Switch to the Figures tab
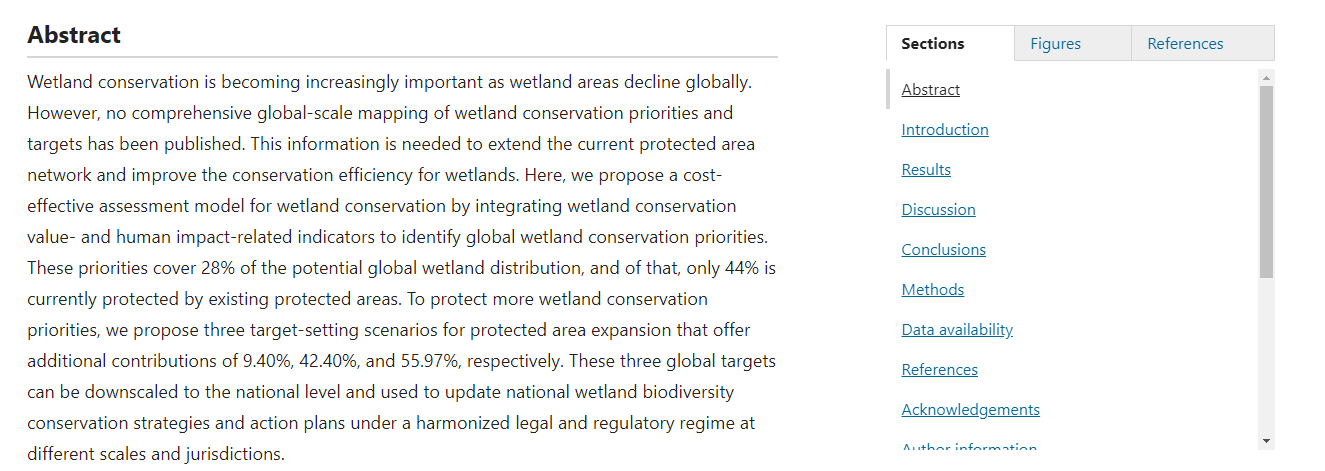This screenshot has width=1325, height=471. click(1055, 44)
